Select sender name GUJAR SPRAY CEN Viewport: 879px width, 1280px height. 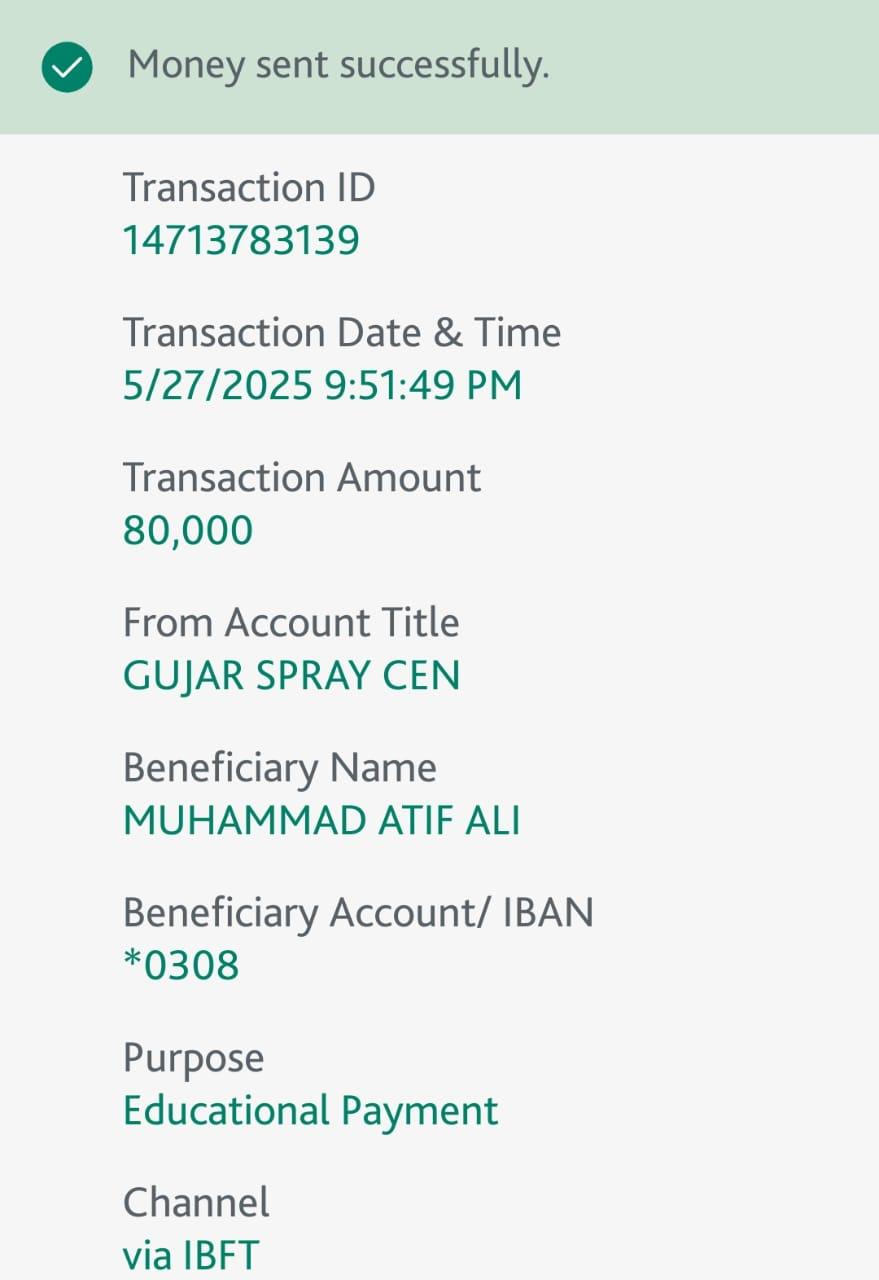(291, 676)
